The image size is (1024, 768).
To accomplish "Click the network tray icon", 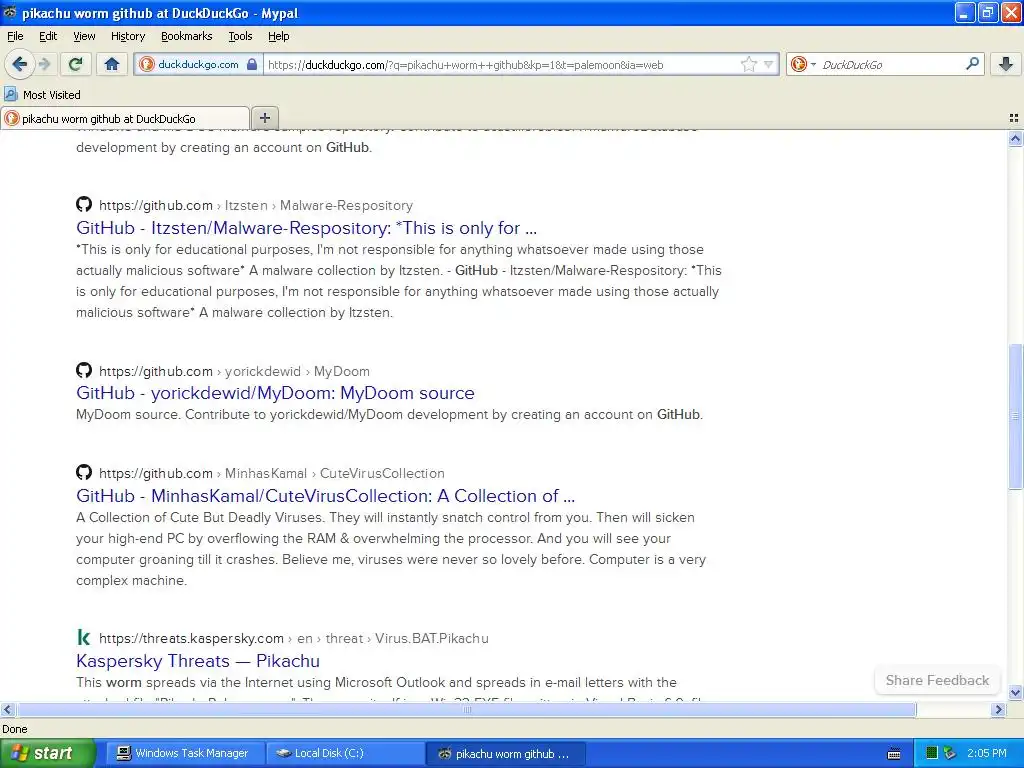I will [950, 753].
